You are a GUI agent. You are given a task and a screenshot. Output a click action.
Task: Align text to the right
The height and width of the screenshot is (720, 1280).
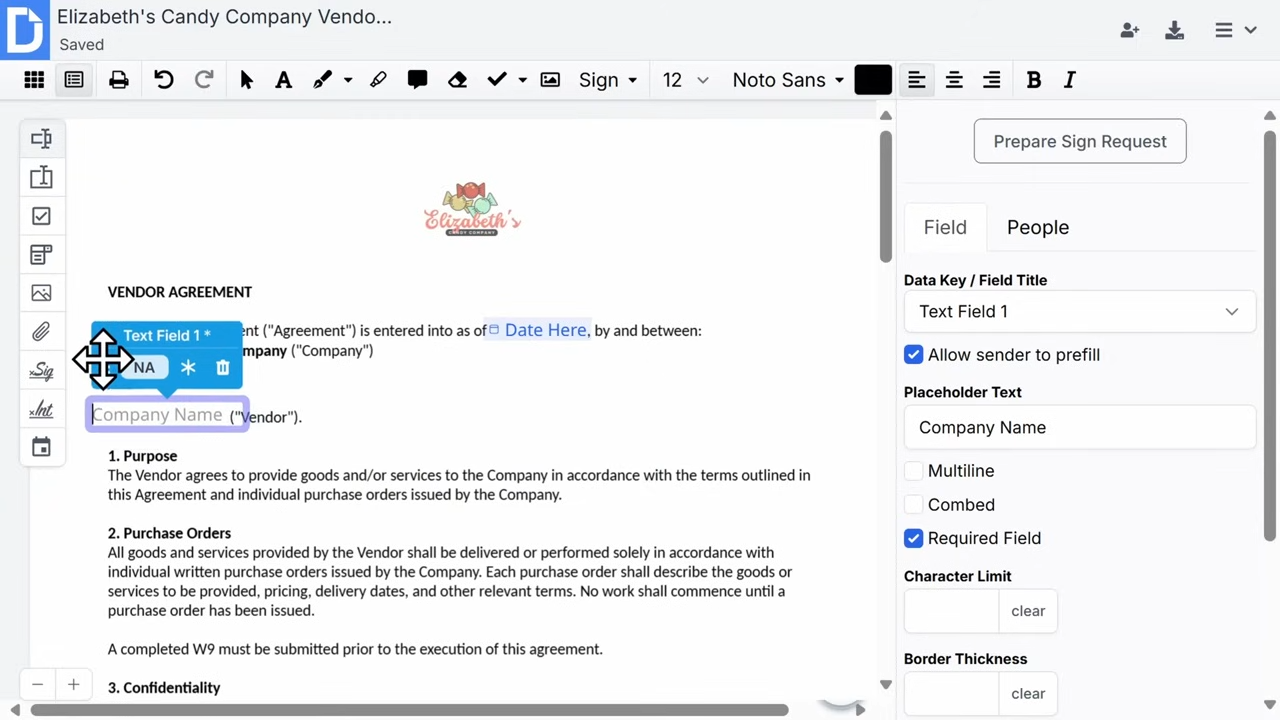(991, 80)
